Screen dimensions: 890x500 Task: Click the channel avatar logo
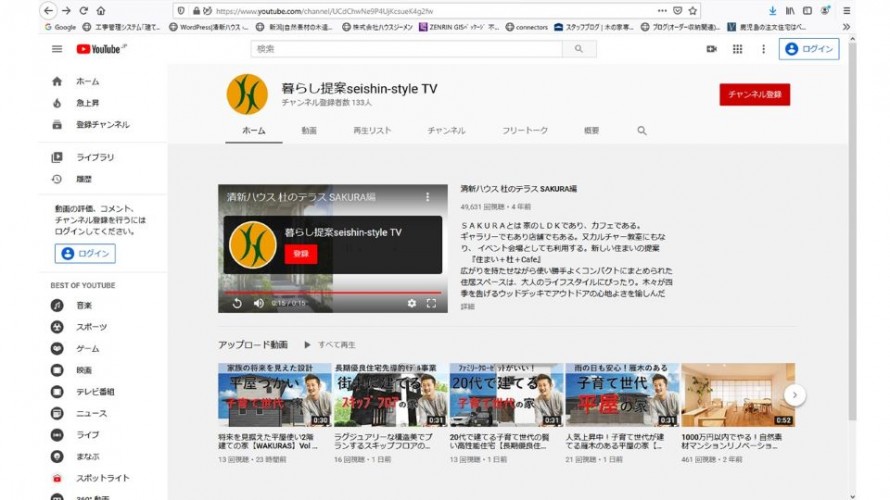point(247,94)
